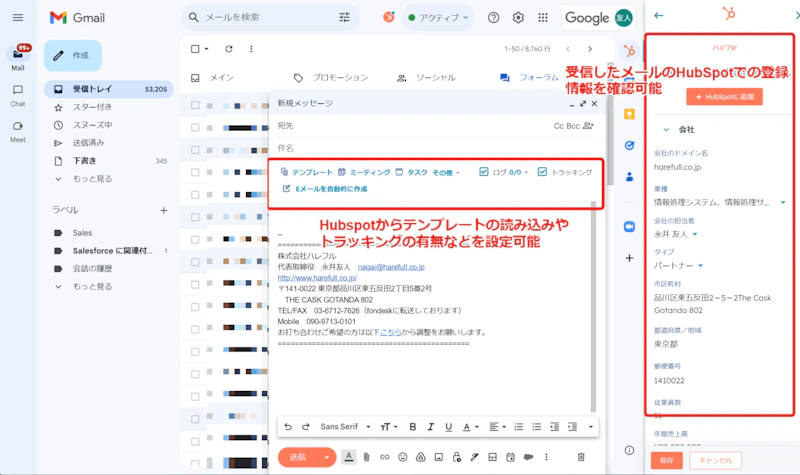The image size is (800, 475).
Task: Go back in HubSpot sidebar
Action: coord(659,15)
